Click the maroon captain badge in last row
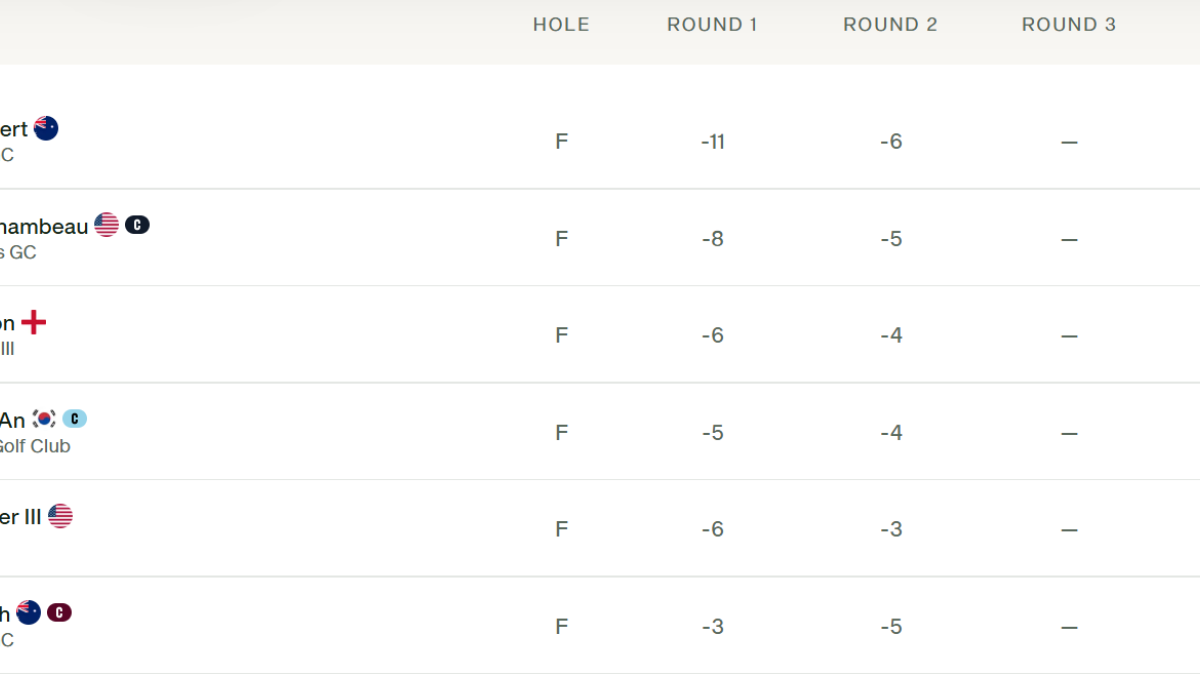Image resolution: width=1200 pixels, height=675 pixels. point(59,613)
